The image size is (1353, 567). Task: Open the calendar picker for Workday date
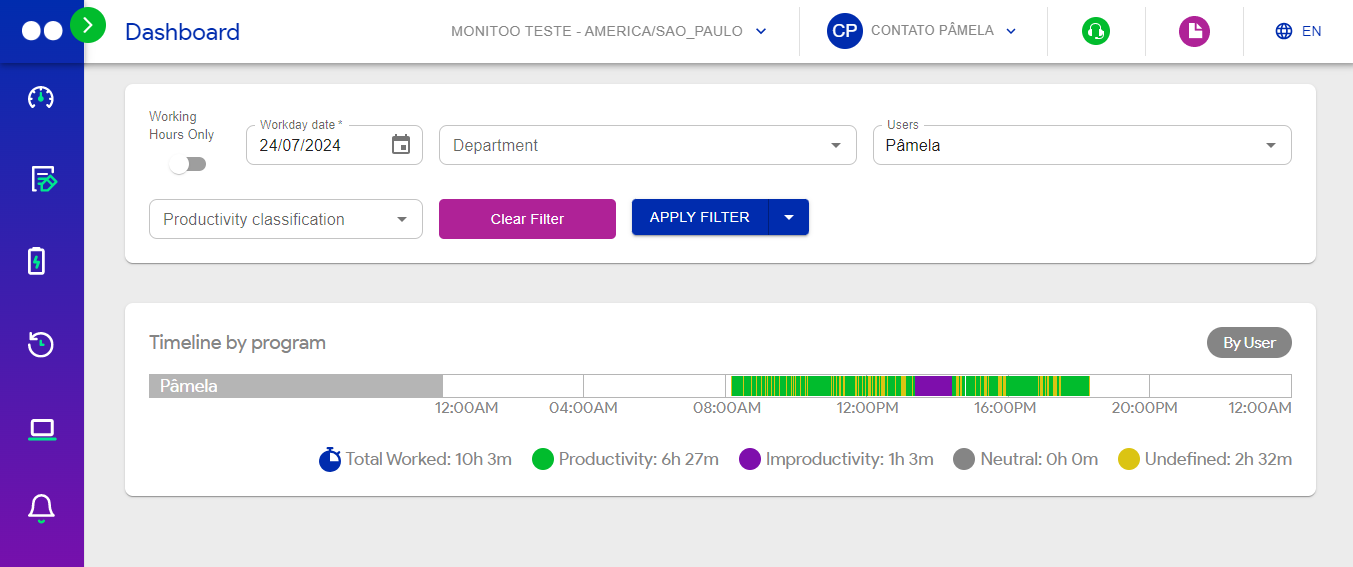pos(401,145)
